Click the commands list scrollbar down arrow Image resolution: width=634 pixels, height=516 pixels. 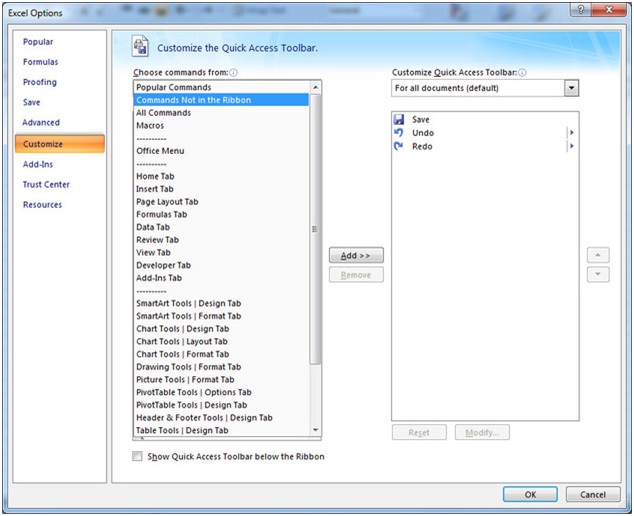point(316,430)
